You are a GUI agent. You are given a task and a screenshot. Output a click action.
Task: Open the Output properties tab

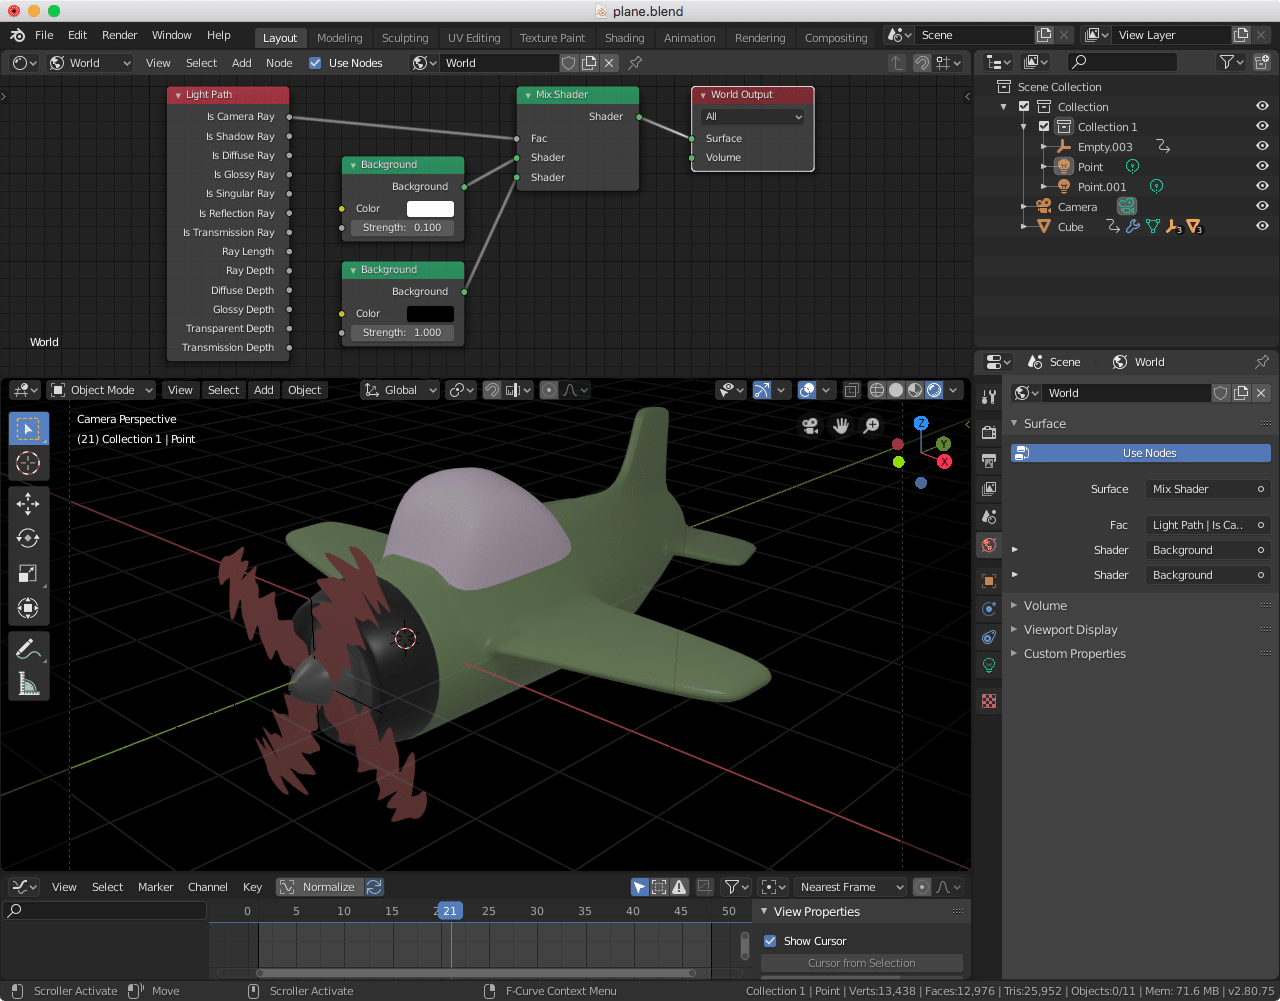point(989,461)
